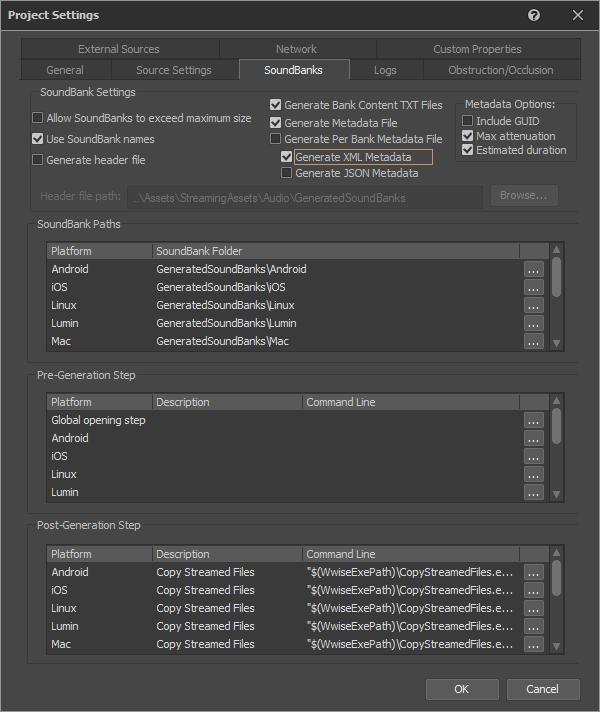
Task: Click the help question mark icon
Action: pyautogui.click(x=534, y=15)
